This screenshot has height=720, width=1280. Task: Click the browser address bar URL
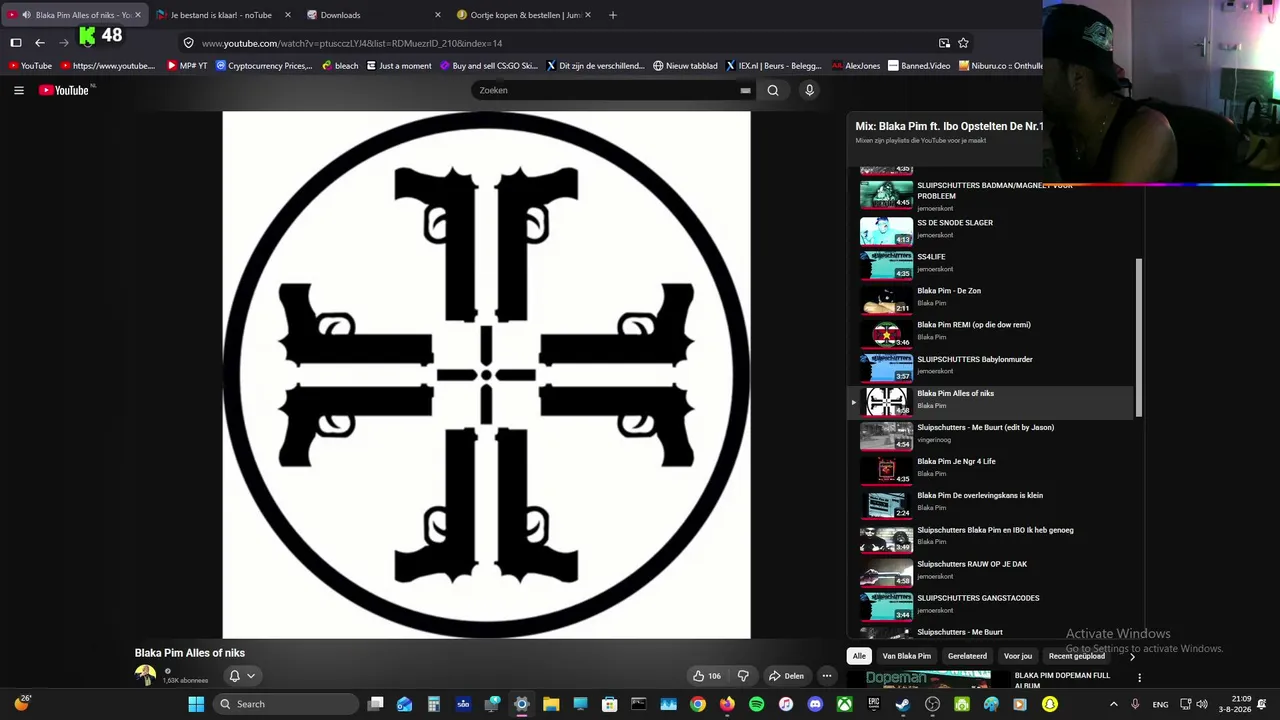click(x=352, y=43)
